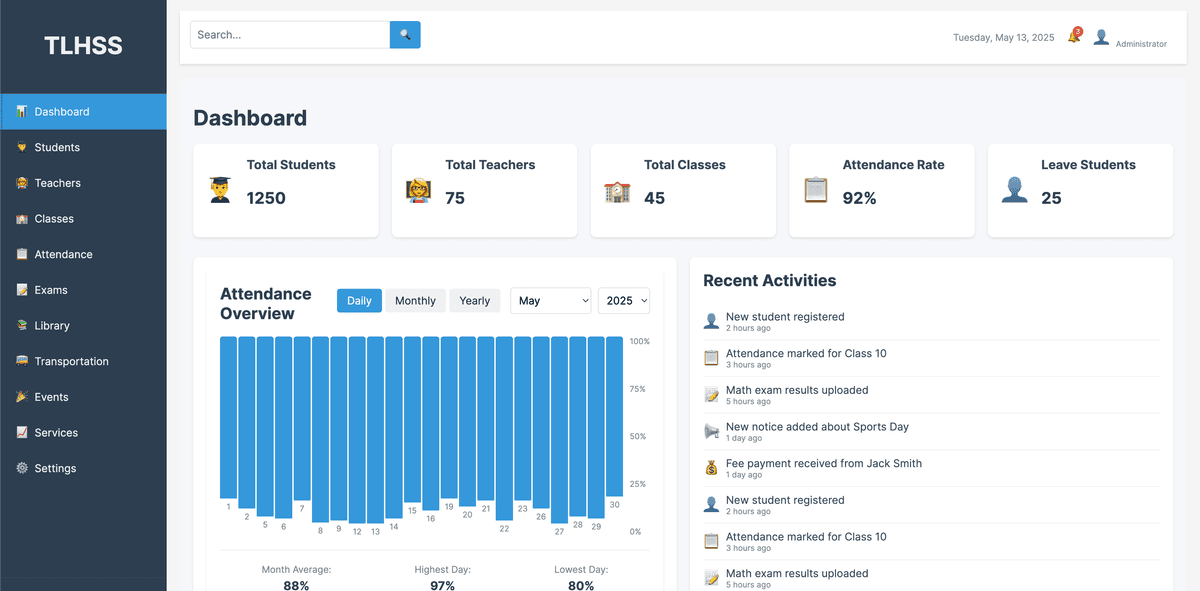The image size is (1200, 591).
Task: Open the year dropdown showing 2025
Action: pyautogui.click(x=623, y=300)
